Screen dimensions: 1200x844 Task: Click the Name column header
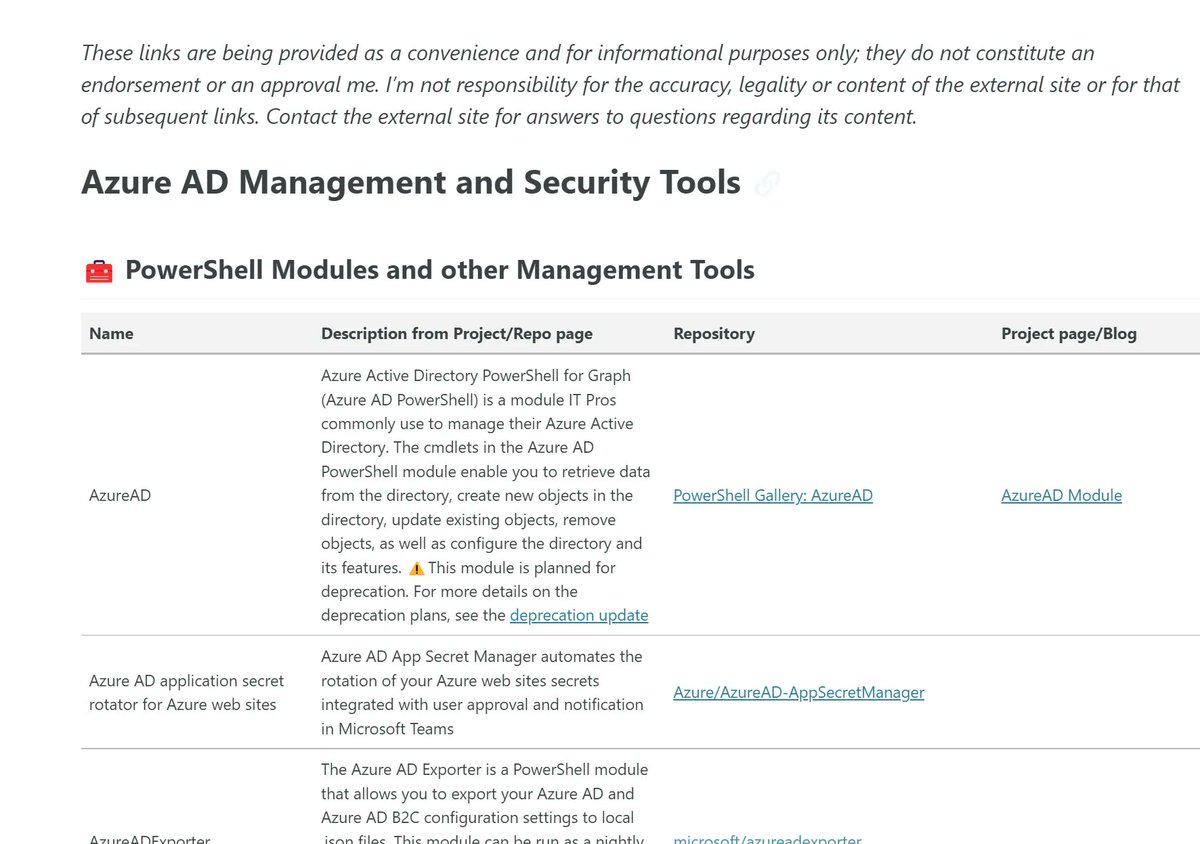pos(111,334)
